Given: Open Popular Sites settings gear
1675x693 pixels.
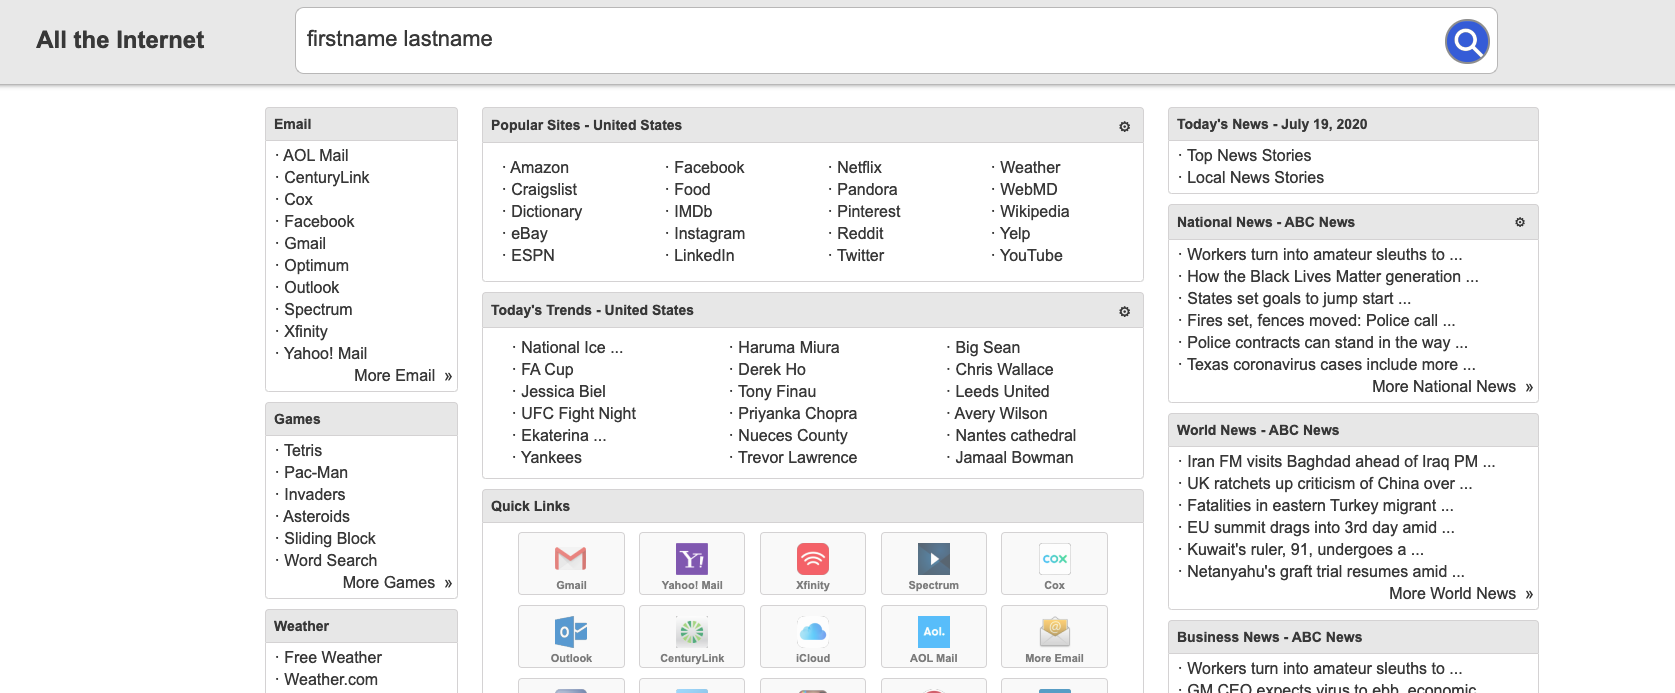Looking at the screenshot, I should [x=1125, y=126].
